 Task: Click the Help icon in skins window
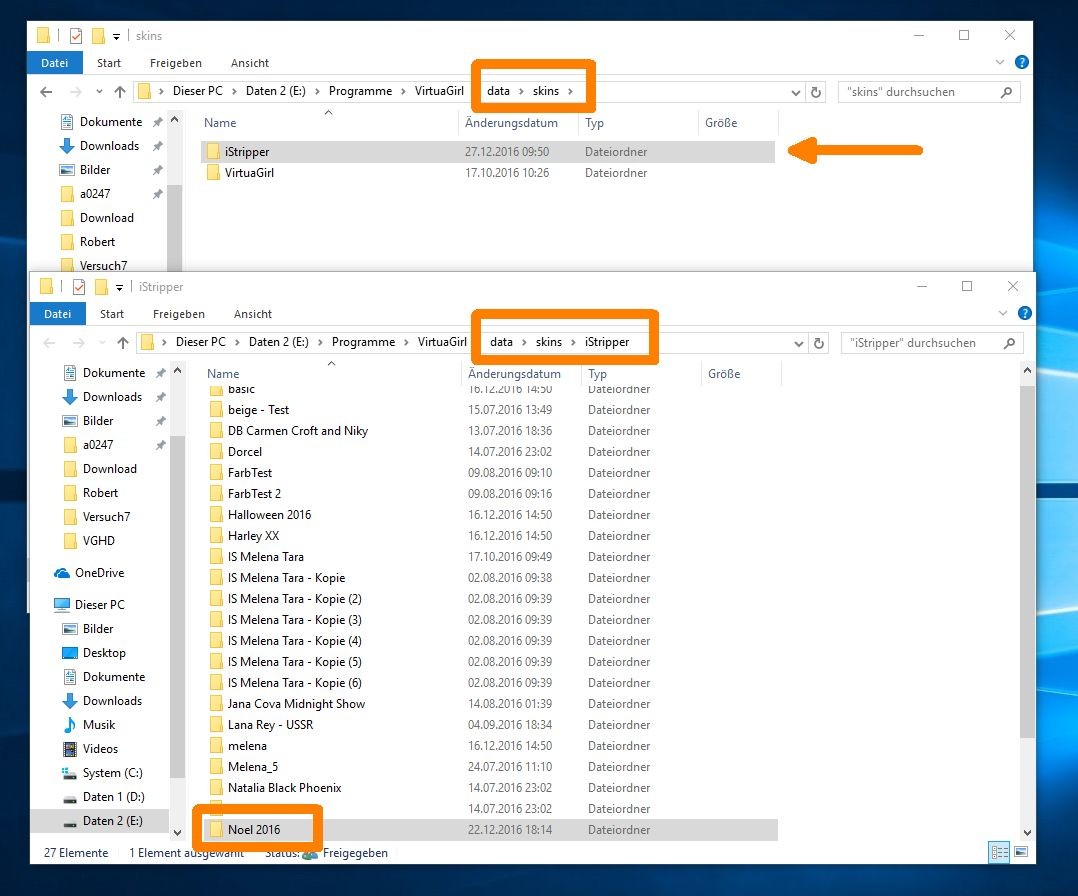click(x=1022, y=62)
